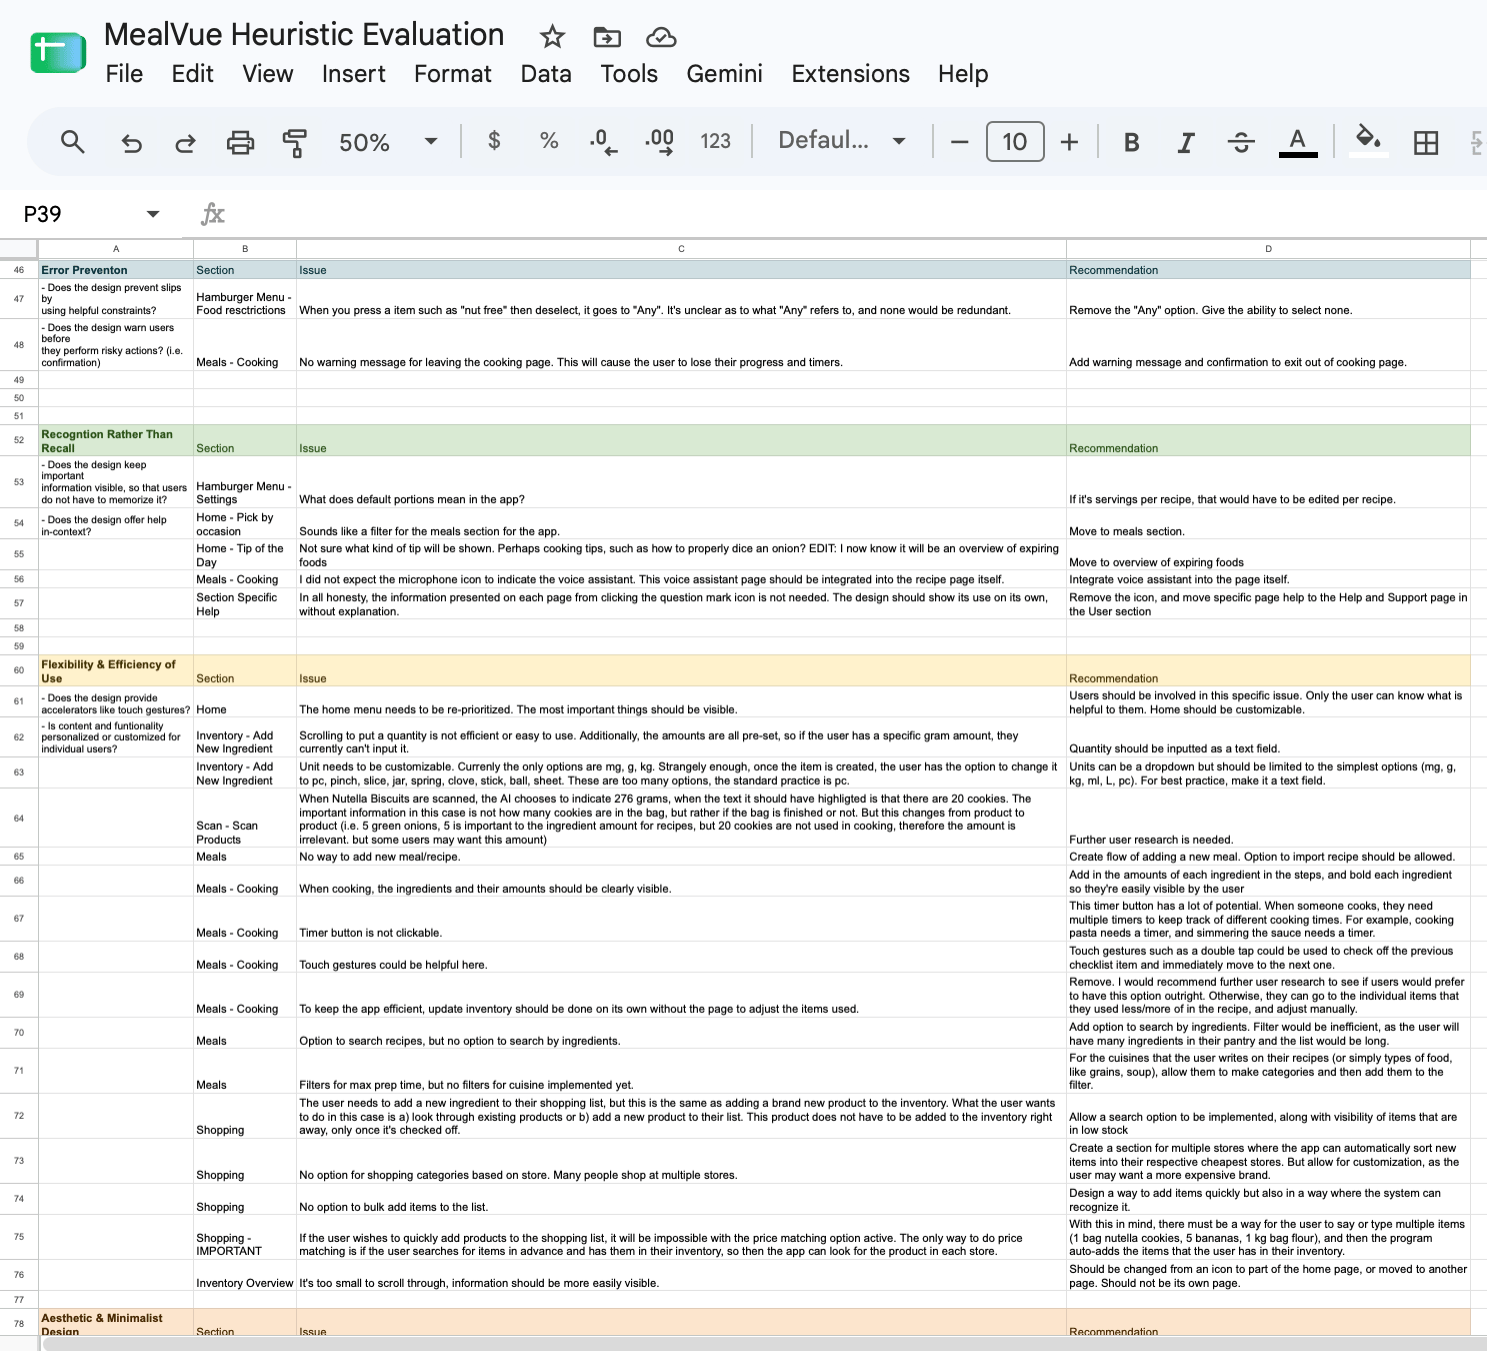Image resolution: width=1487 pixels, height=1351 pixels.
Task: Decrease font size with minus button
Action: (959, 142)
